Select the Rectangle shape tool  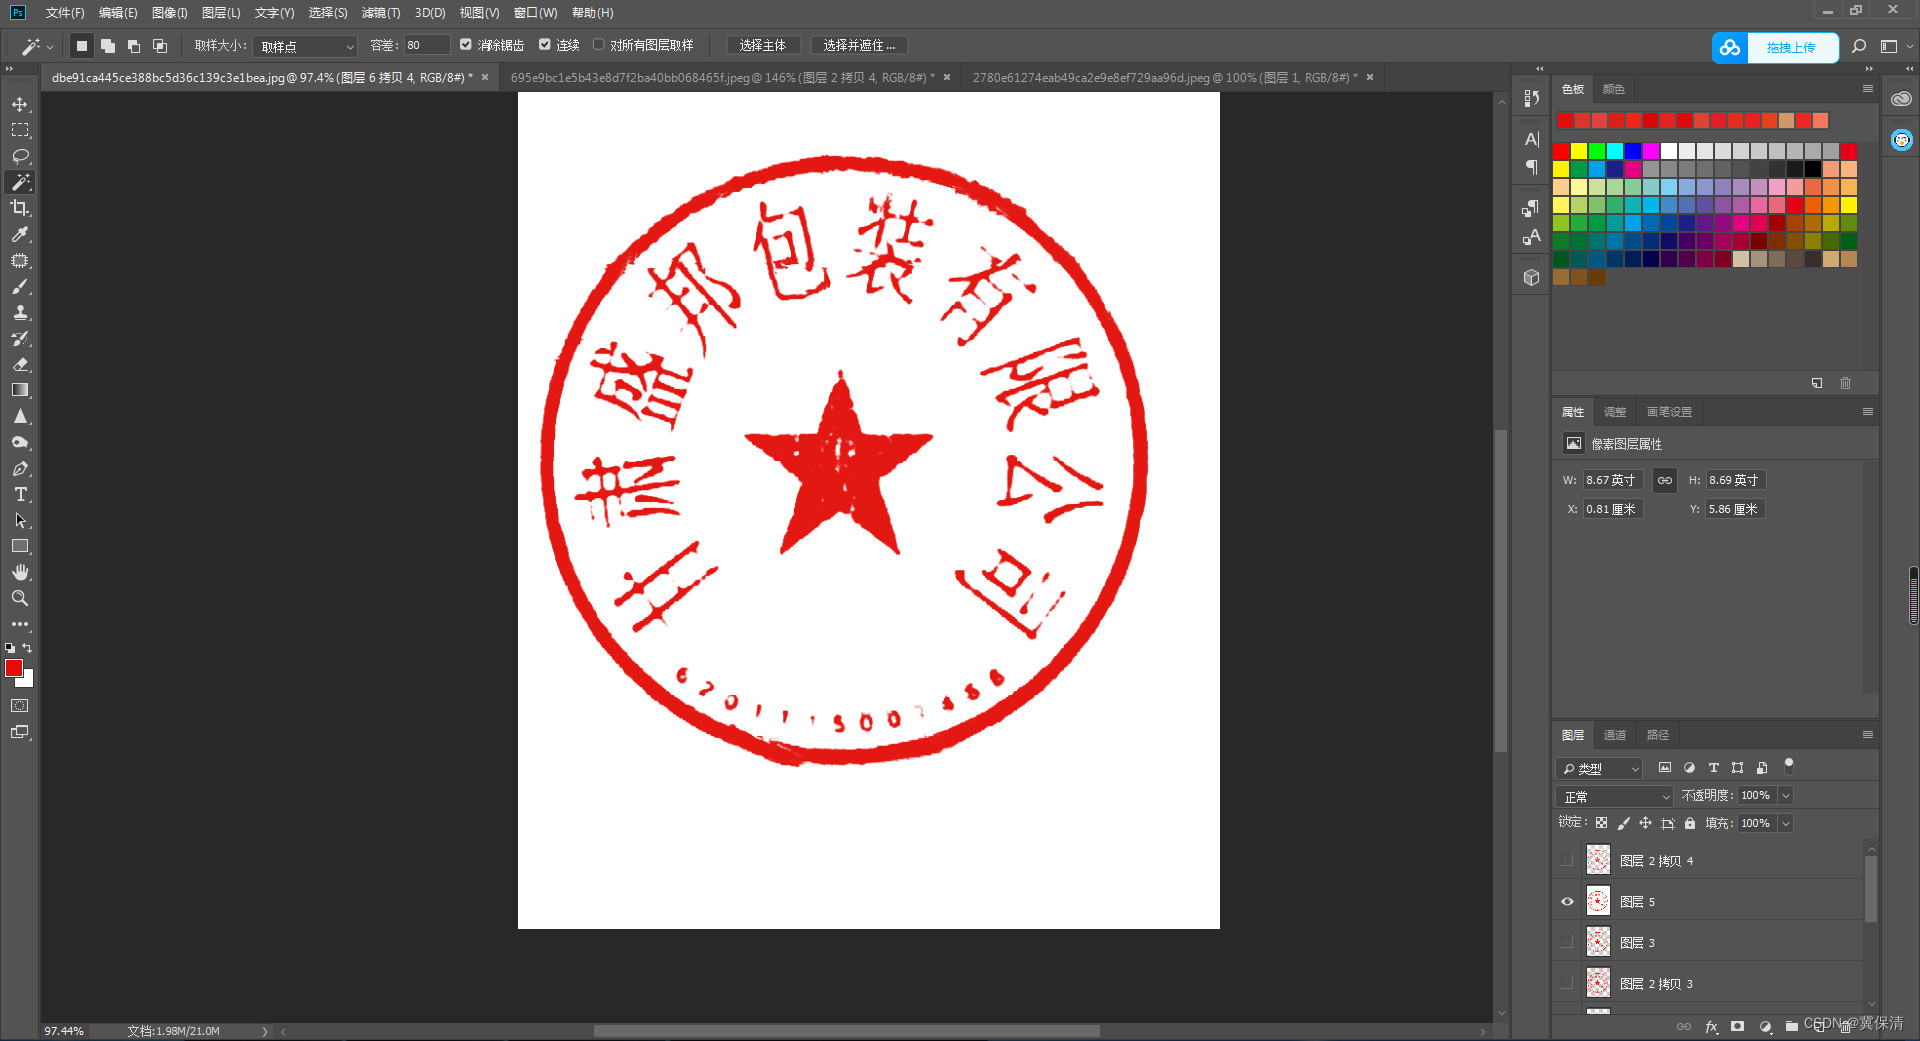click(x=20, y=547)
